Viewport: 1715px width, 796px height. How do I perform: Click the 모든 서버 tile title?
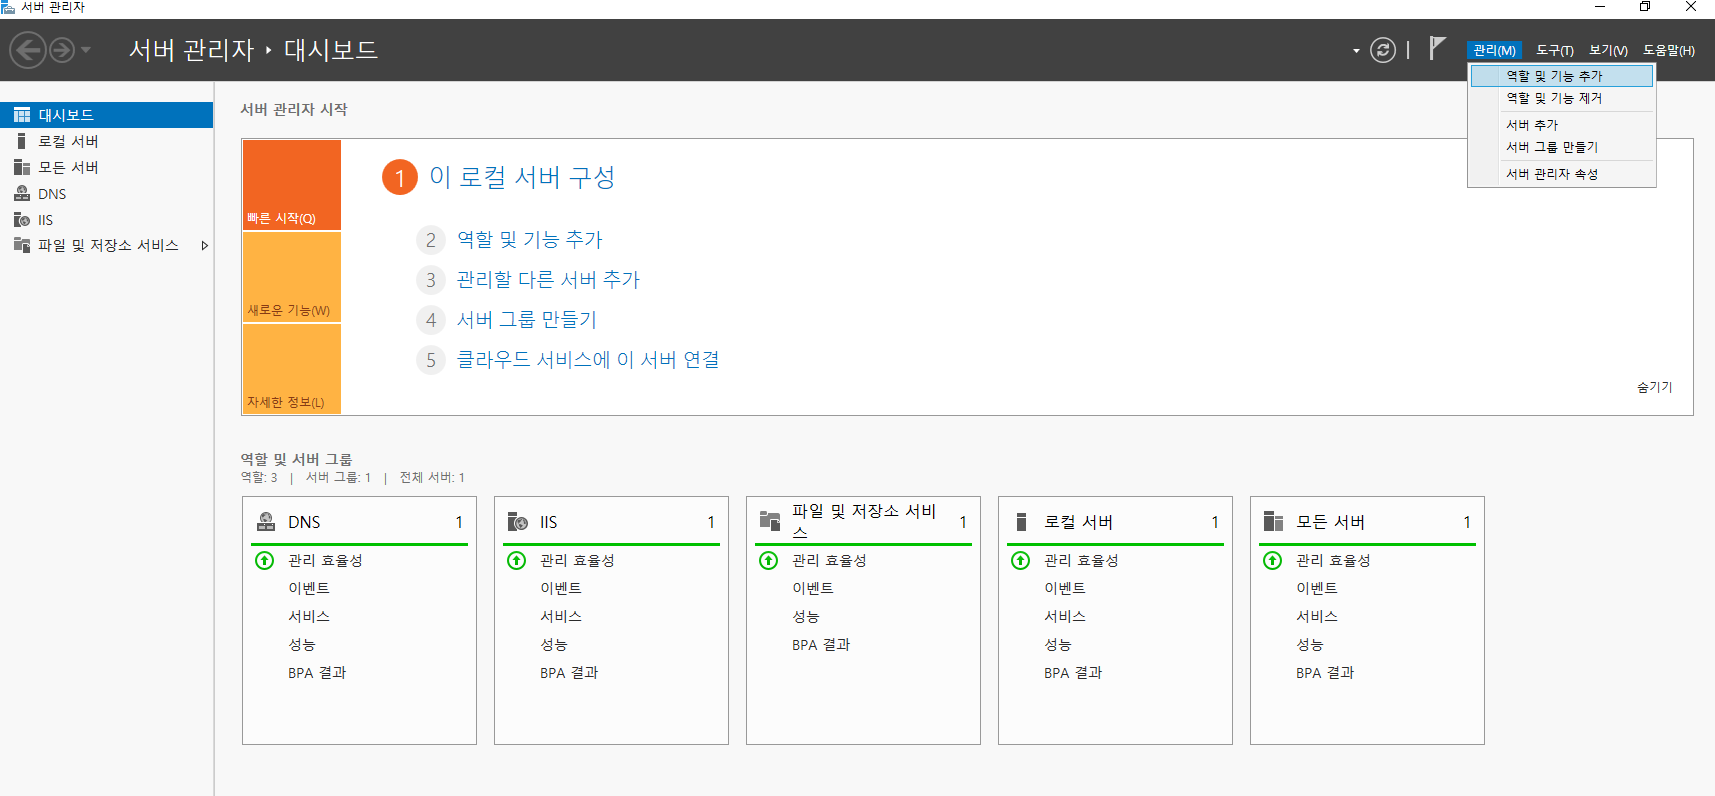pos(1330,522)
